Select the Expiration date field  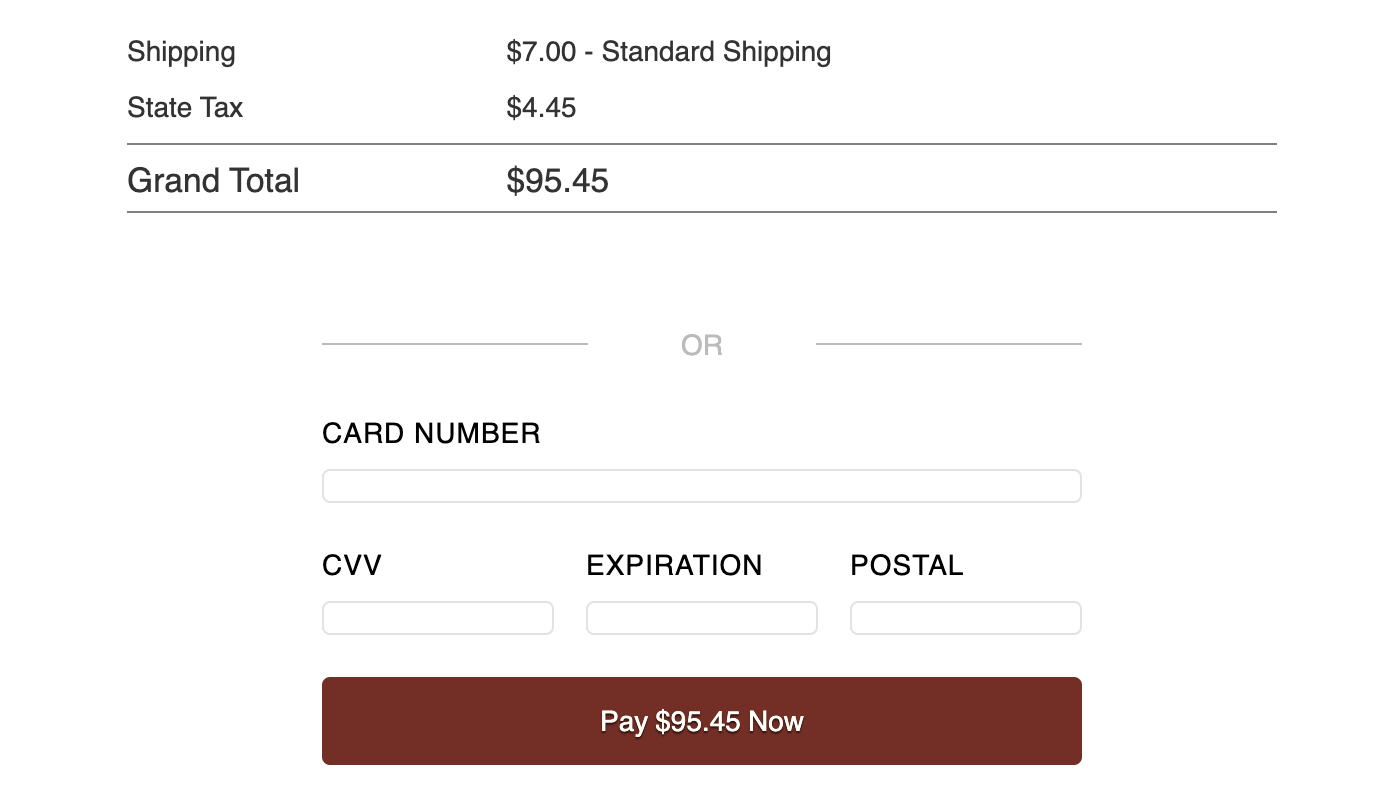point(701,618)
